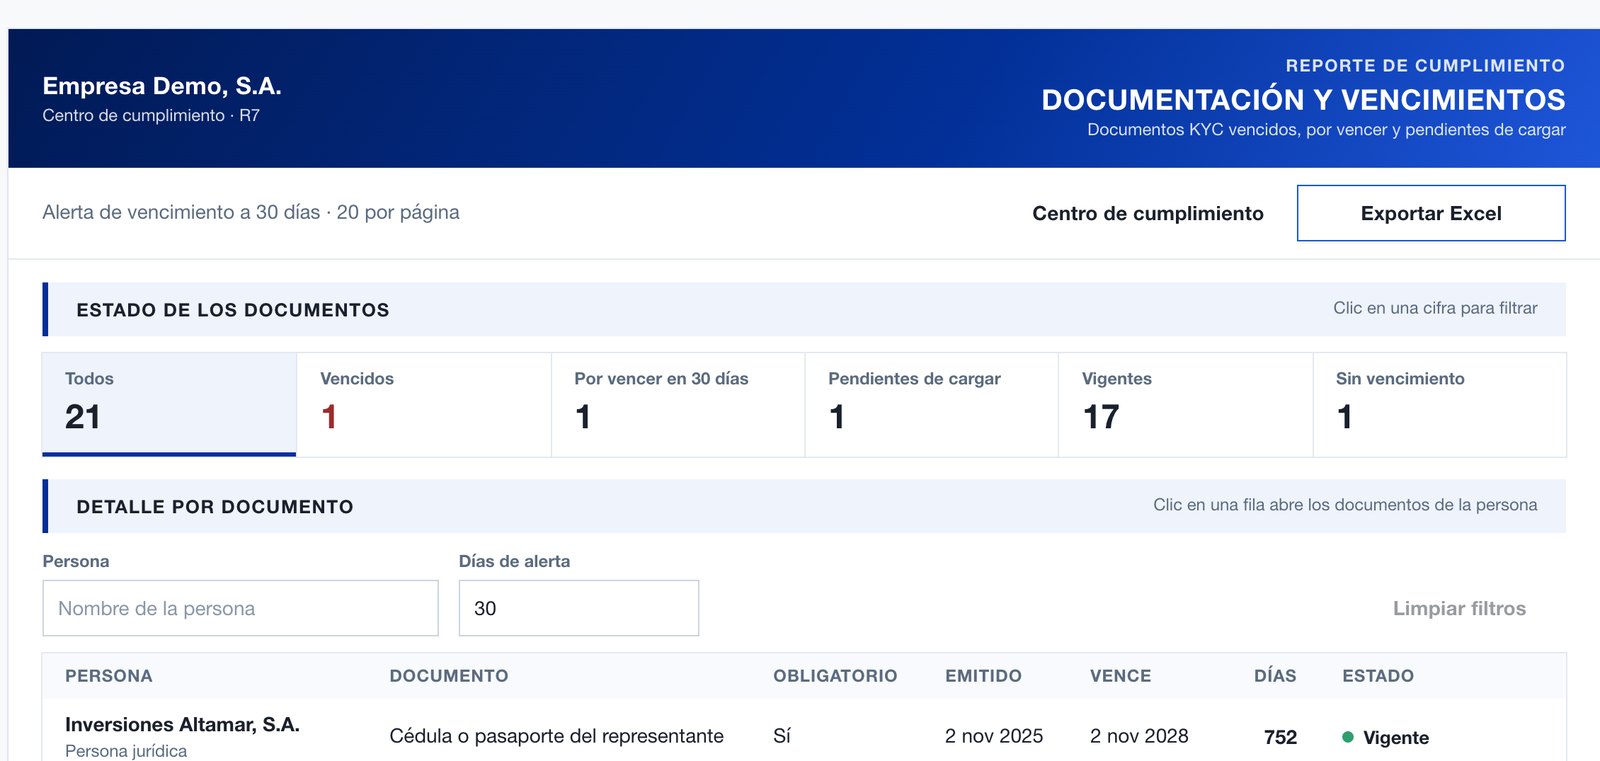Filter by Vencidos documents

point(424,404)
